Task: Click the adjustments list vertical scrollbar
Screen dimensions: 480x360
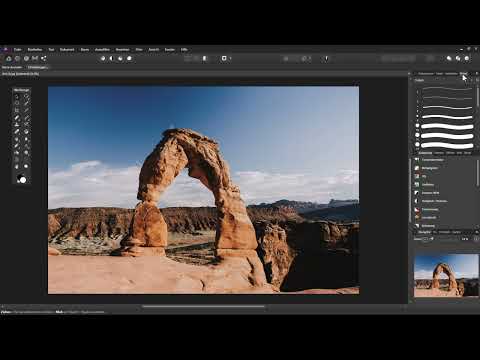Action: click(477, 172)
